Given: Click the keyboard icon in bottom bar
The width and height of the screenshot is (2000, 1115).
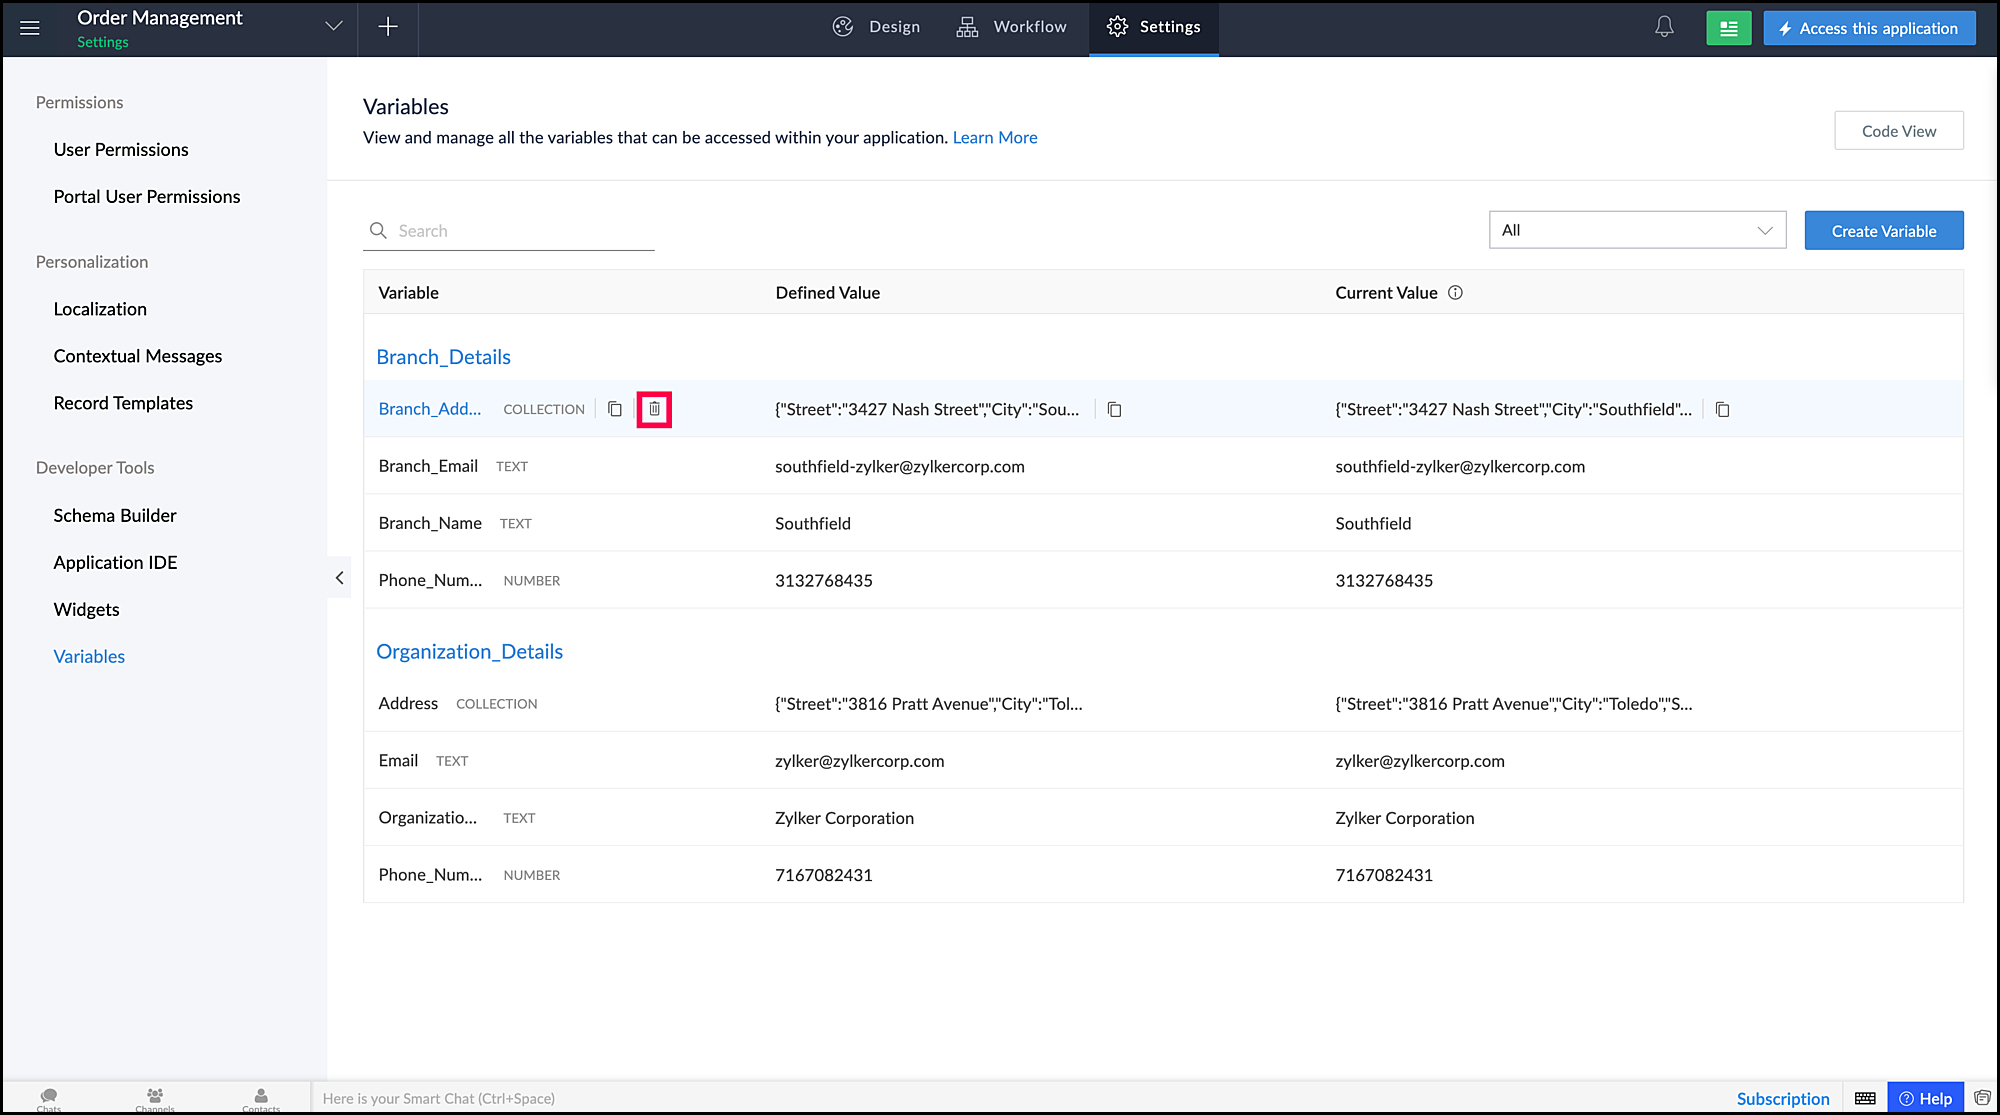Looking at the screenshot, I should 1865,1098.
